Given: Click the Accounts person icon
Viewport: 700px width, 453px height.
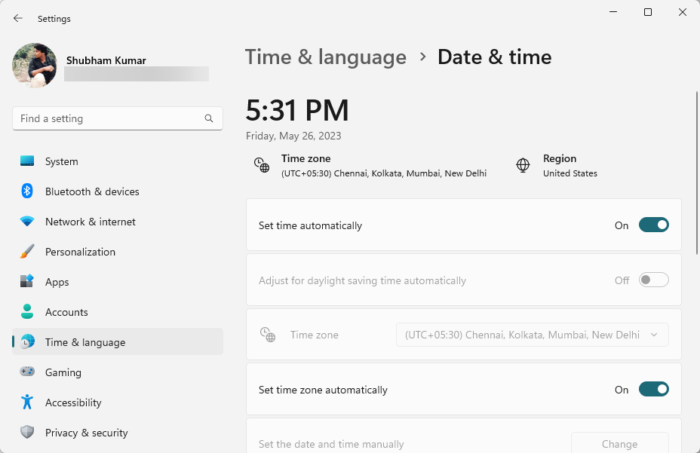Looking at the screenshot, I should point(27,312).
